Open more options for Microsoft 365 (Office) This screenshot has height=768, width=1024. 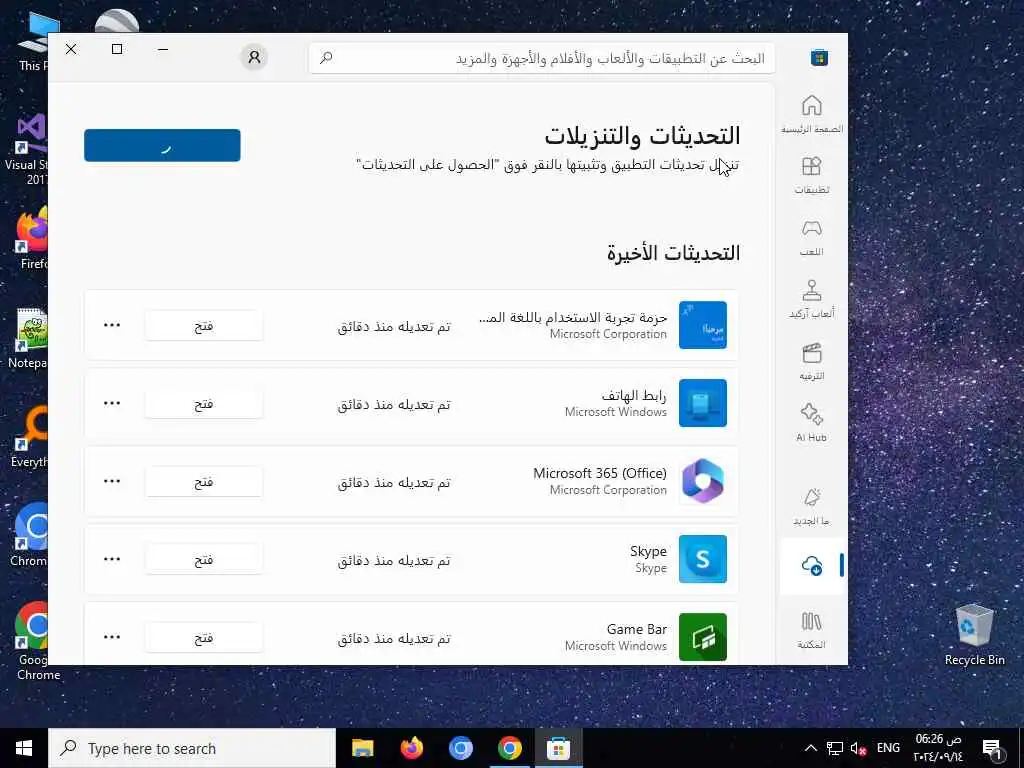112,481
